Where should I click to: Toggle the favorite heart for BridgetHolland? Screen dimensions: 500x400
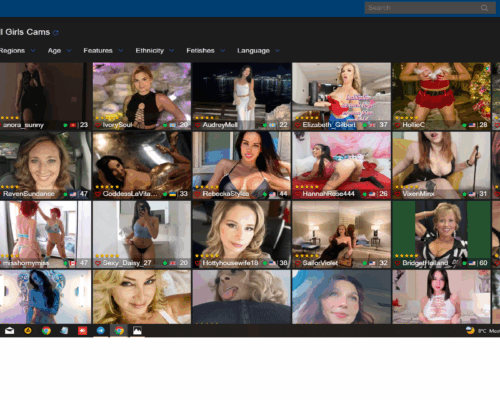pyautogui.click(x=398, y=263)
